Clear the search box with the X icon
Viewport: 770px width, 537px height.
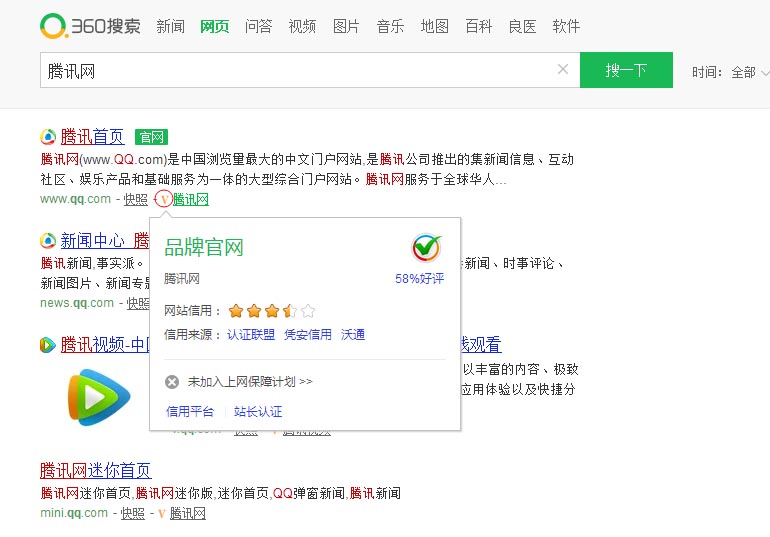pos(563,70)
